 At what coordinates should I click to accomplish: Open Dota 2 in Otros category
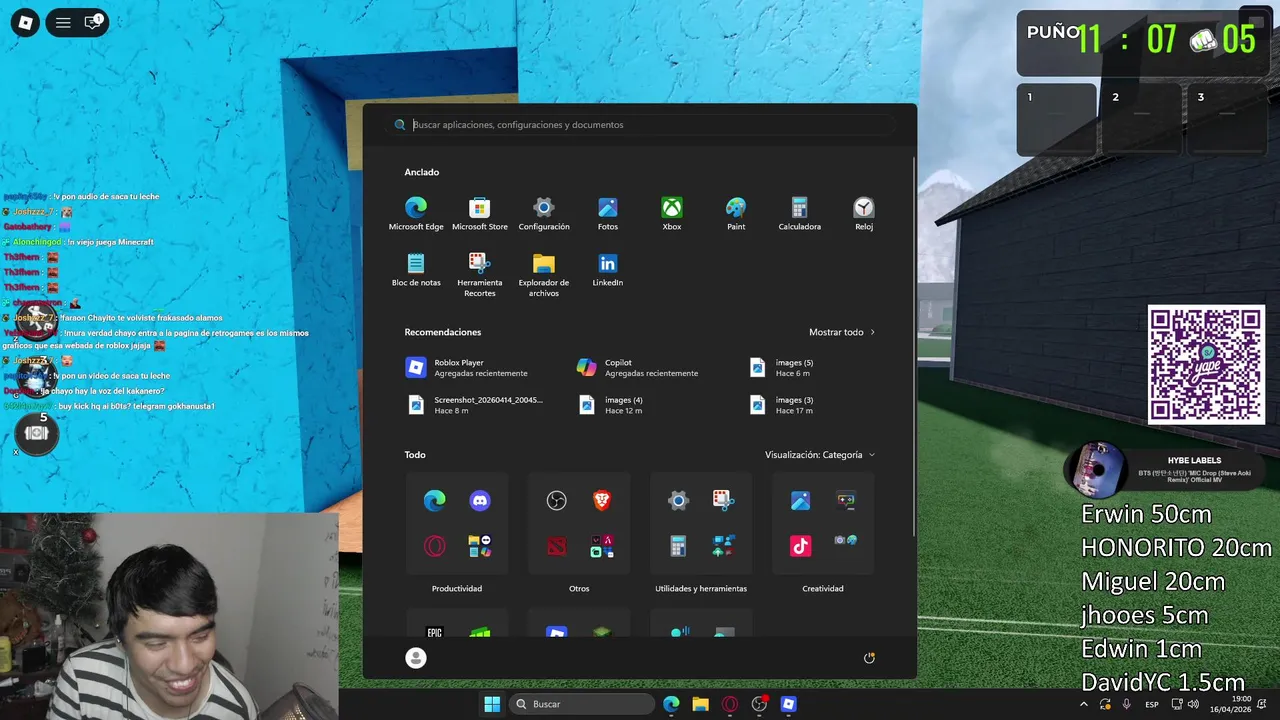[557, 546]
